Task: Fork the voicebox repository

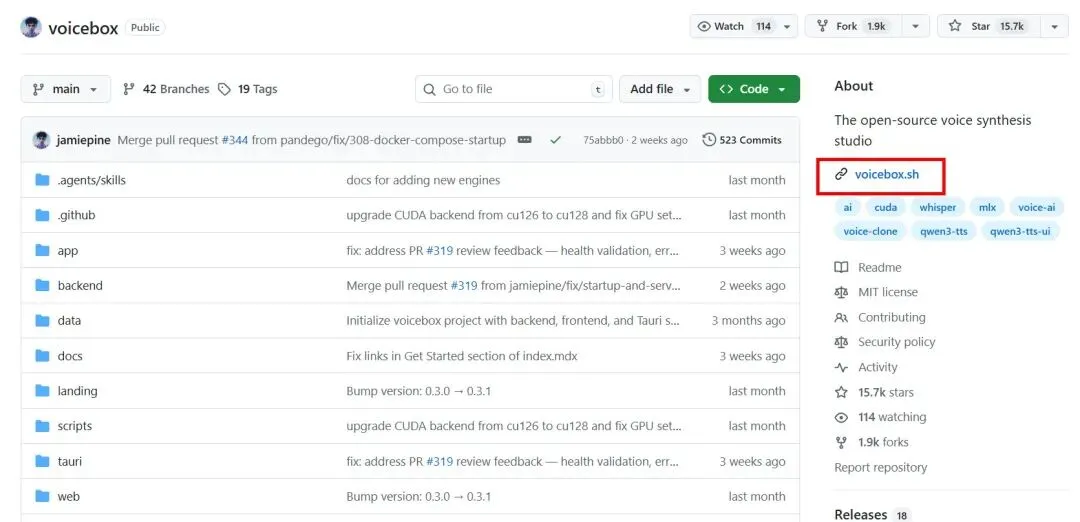Action: coord(853,26)
